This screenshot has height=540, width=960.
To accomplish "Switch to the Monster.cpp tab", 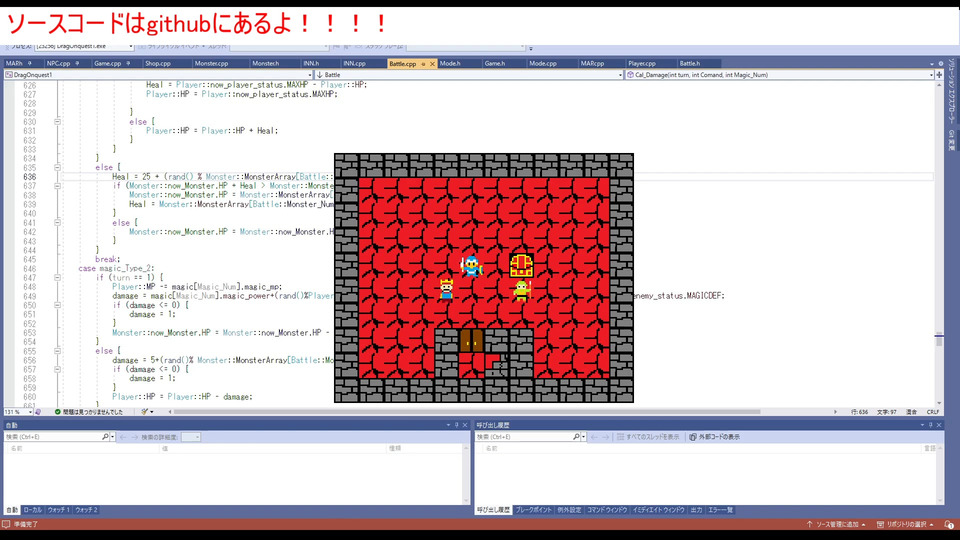I will [211, 64].
